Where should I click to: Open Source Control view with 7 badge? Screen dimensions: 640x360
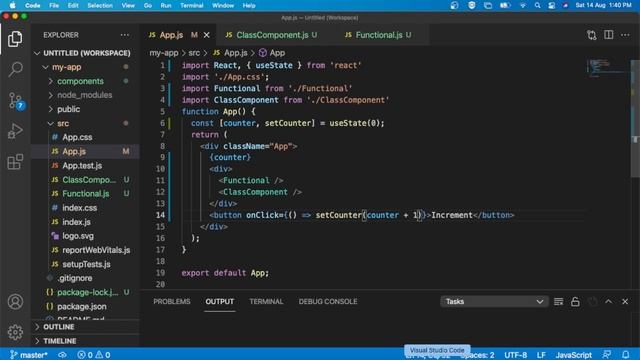point(16,100)
